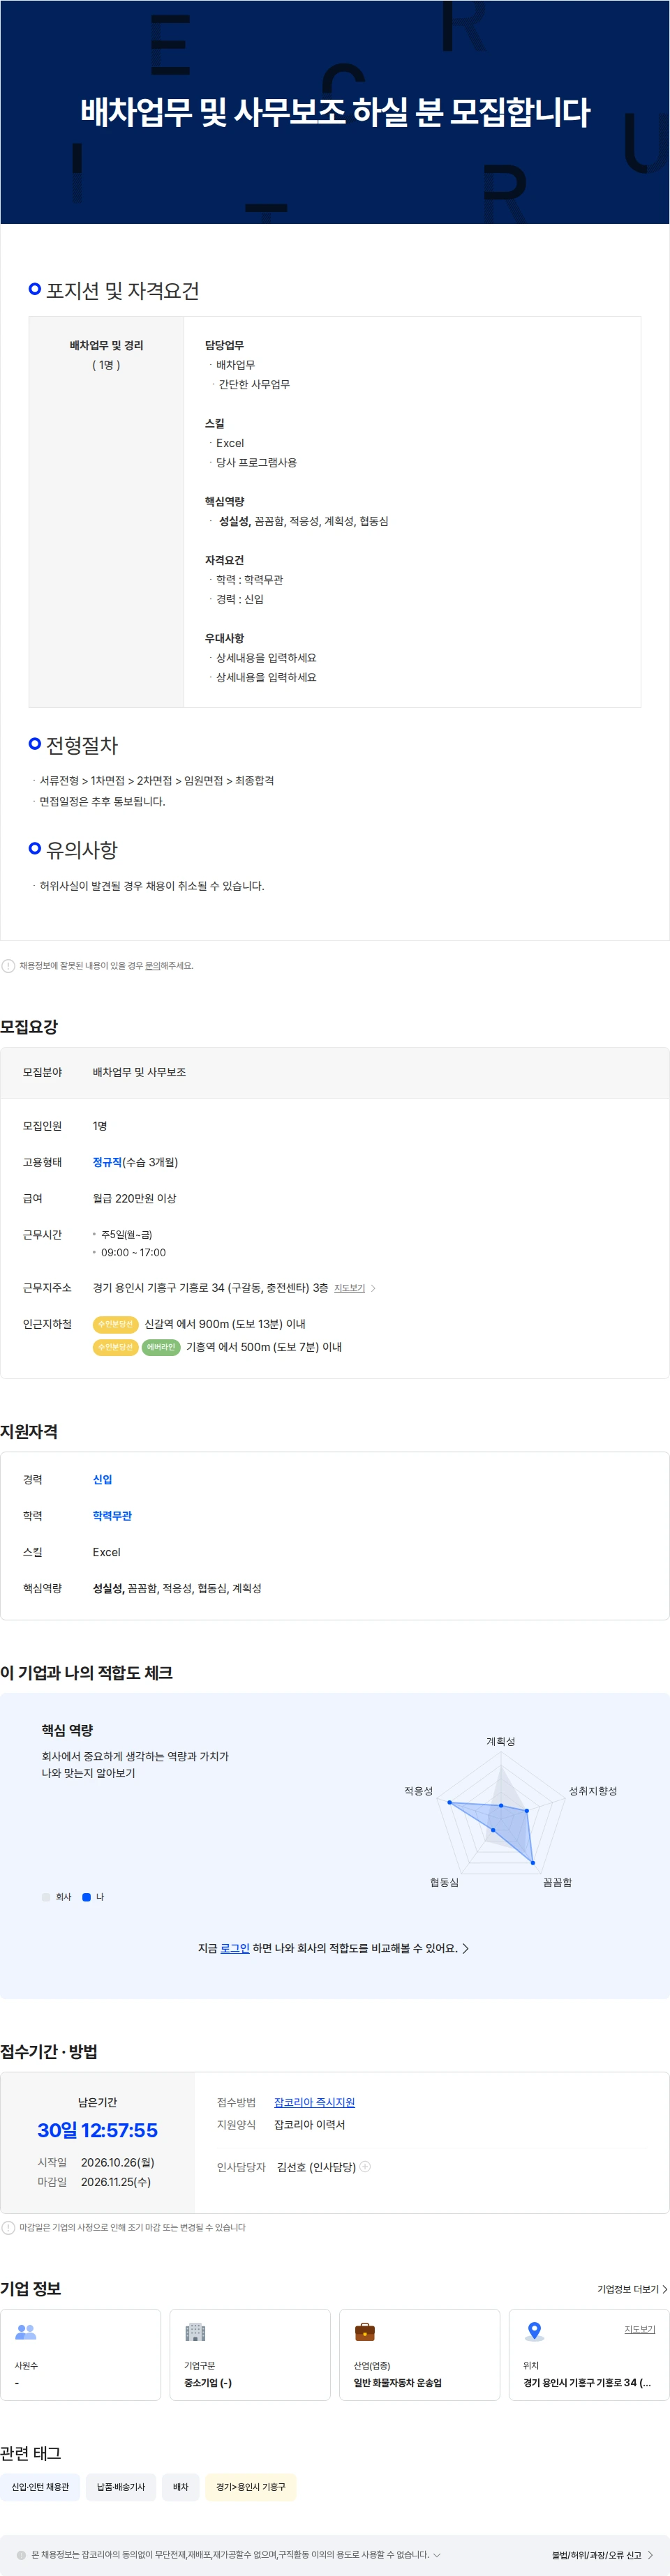Click chevron arrow after address 지도보기
Viewport: 670px width, 2576px height.
click(x=374, y=1288)
